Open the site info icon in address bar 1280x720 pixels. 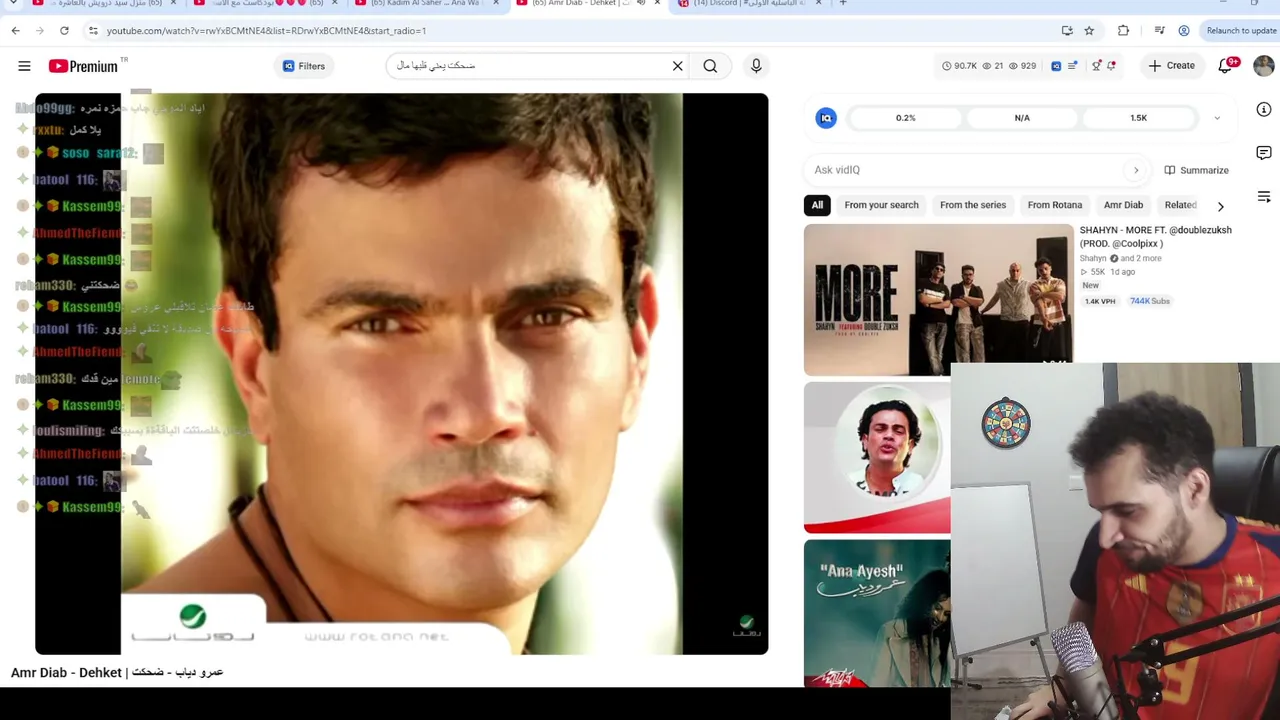point(93,31)
